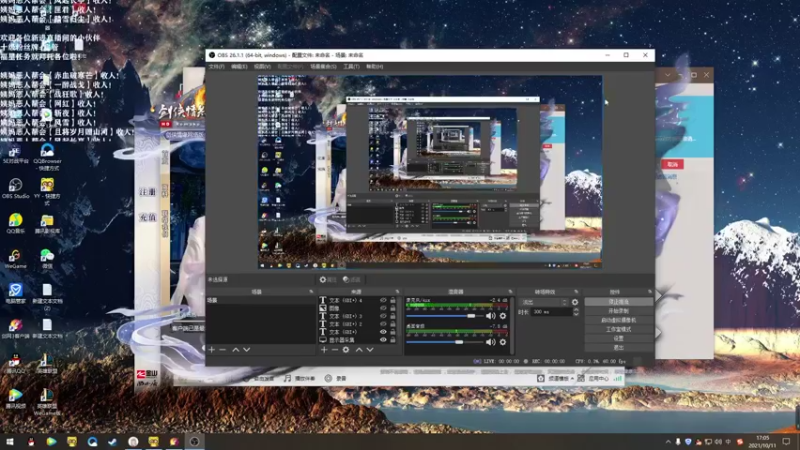Lock the 图像 source
Viewport: 800px width, 450px height.
393,308
